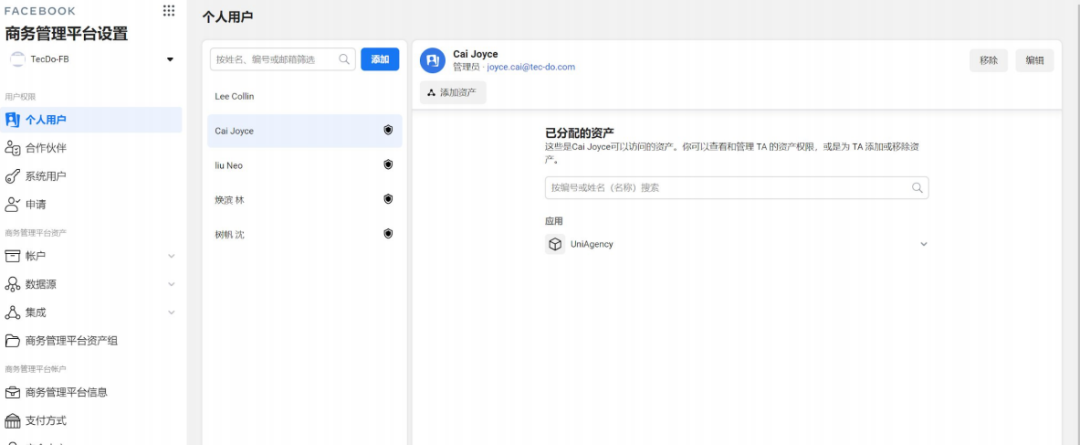Image resolution: width=1080 pixels, height=445 pixels.
Task: Click the assigned assets search field
Action: click(736, 187)
